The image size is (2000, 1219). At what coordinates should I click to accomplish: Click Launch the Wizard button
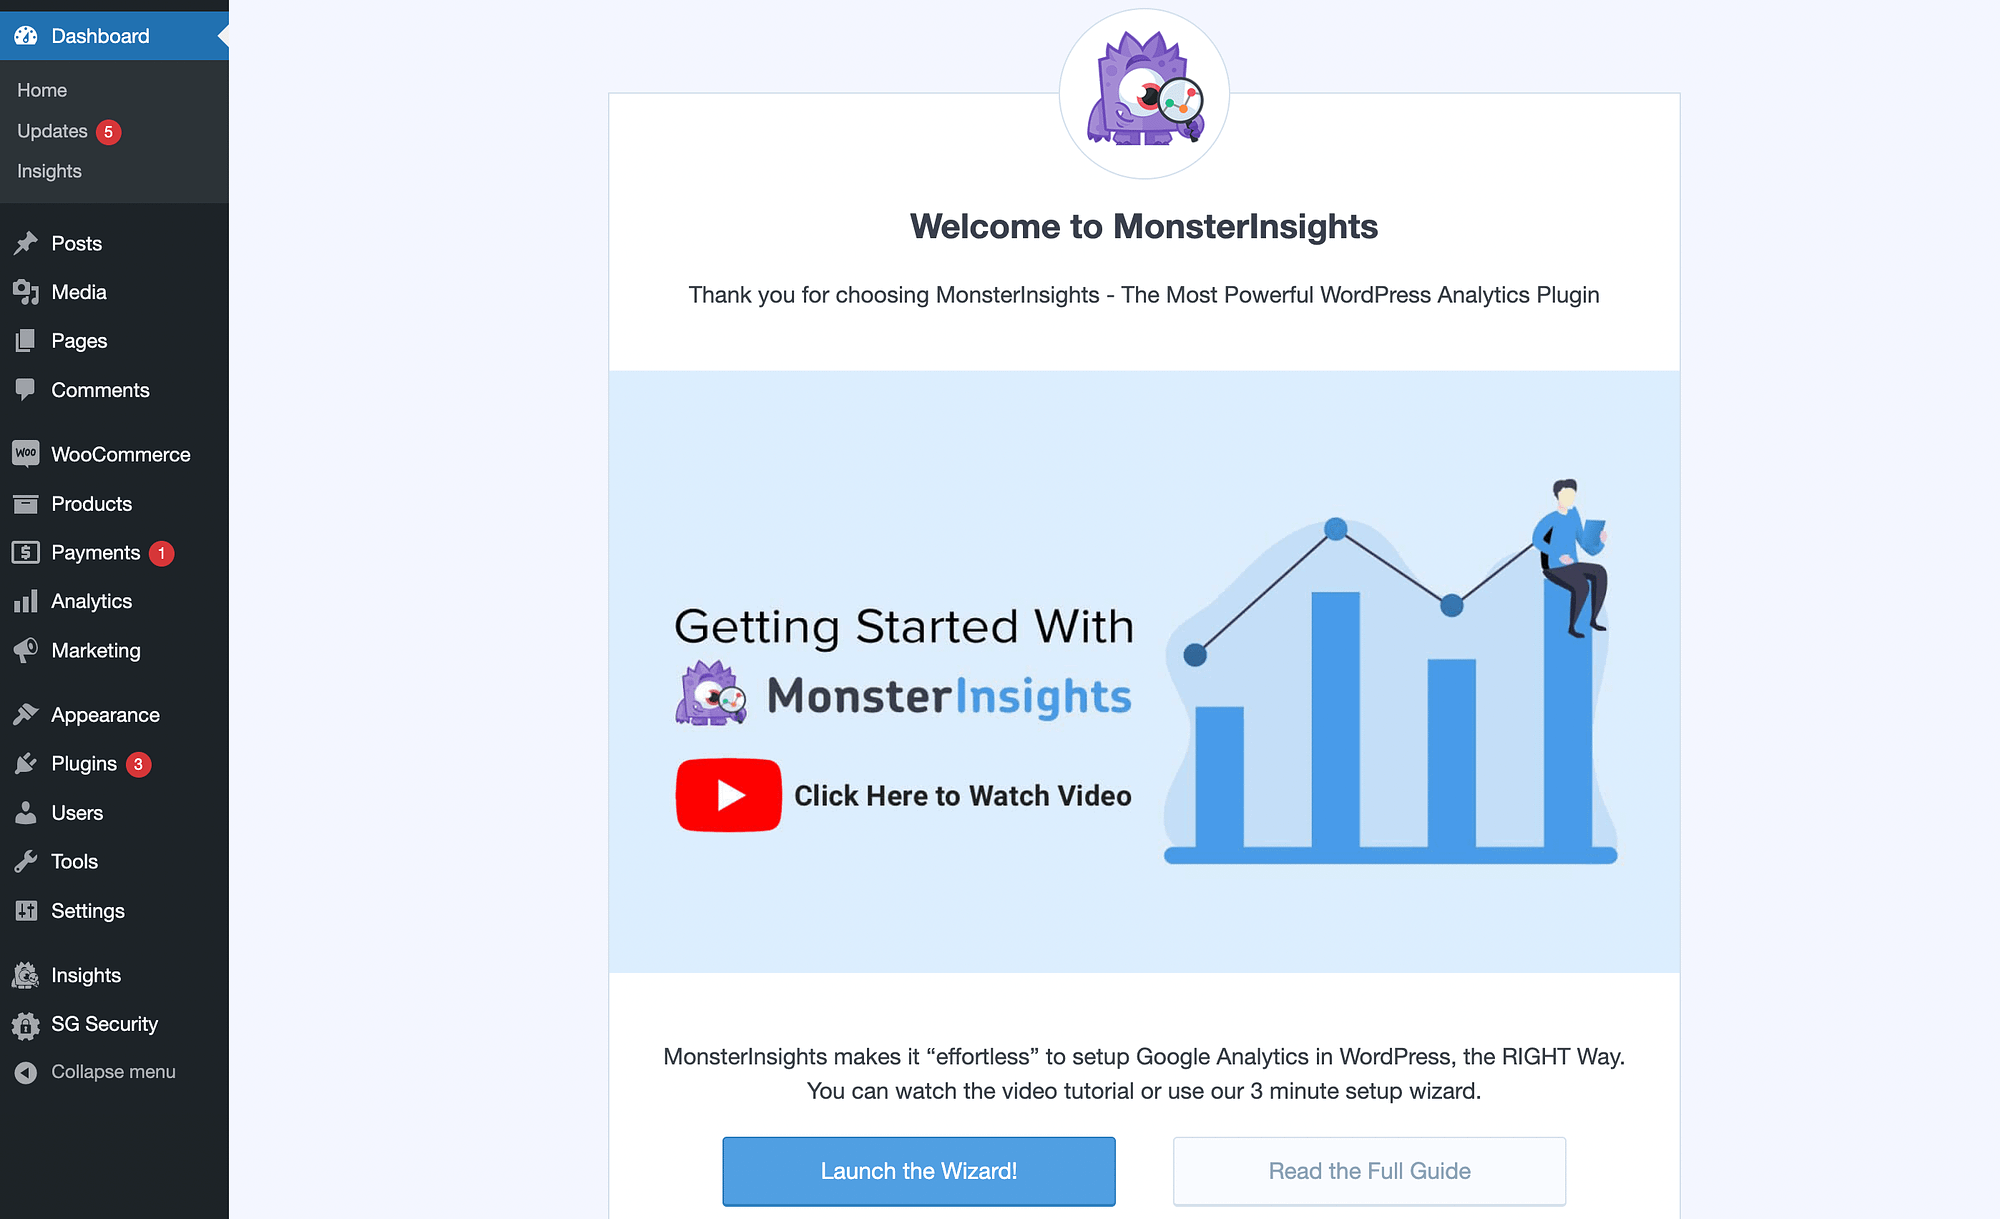(x=919, y=1172)
